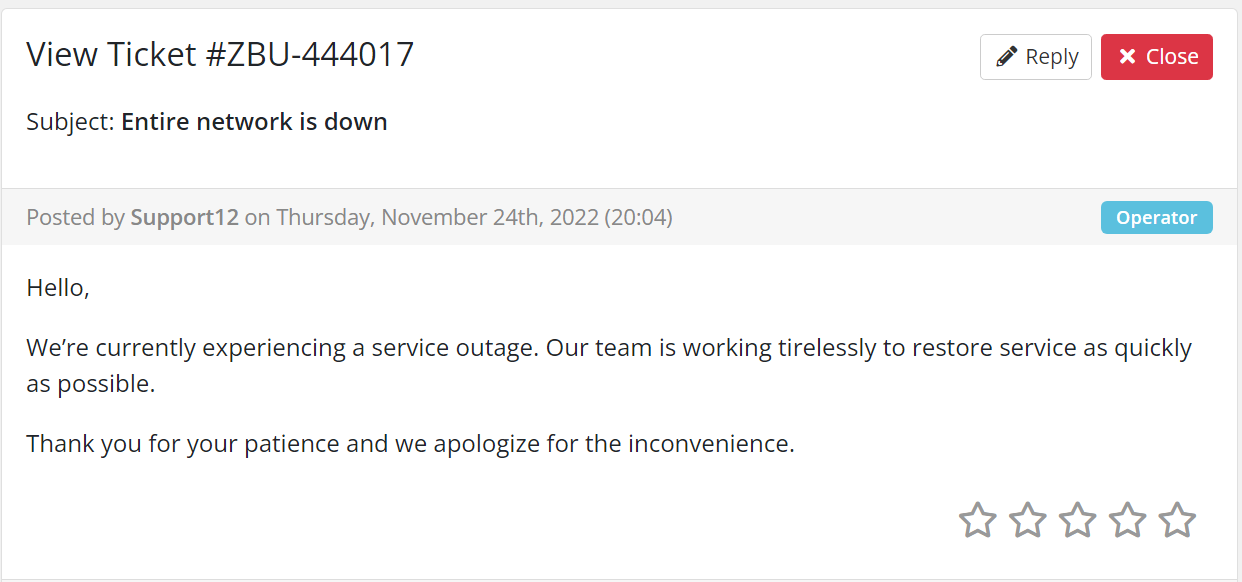The height and width of the screenshot is (582, 1242).
Task: Click the subject text "Entire network is down"
Action: [254, 122]
